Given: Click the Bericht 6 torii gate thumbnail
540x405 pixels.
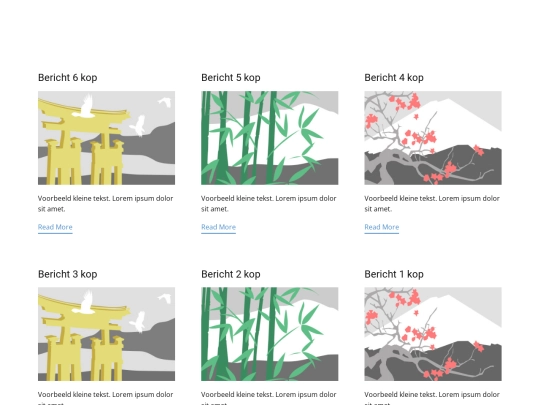Looking at the screenshot, I should [x=106, y=138].
